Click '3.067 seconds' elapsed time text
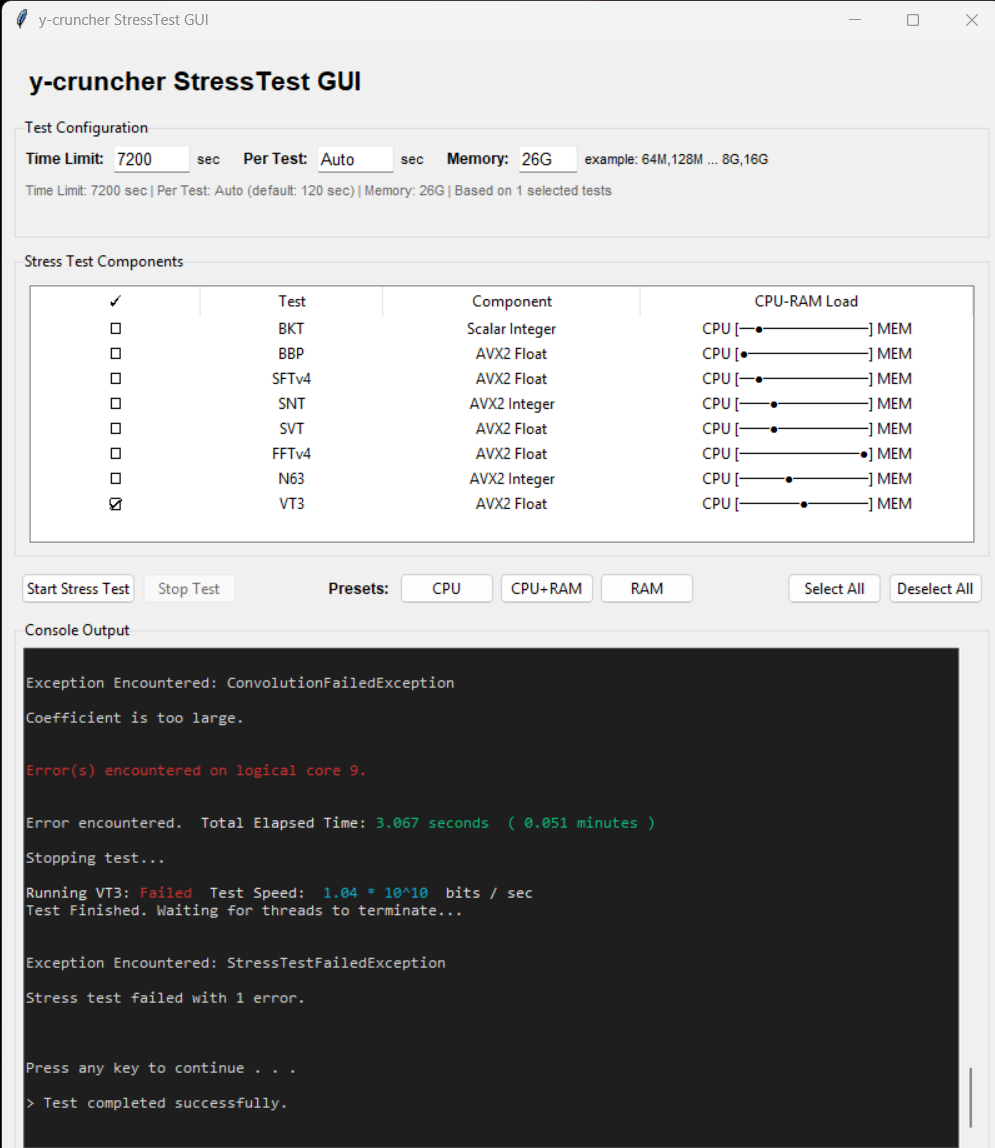This screenshot has width=995, height=1148. (432, 823)
